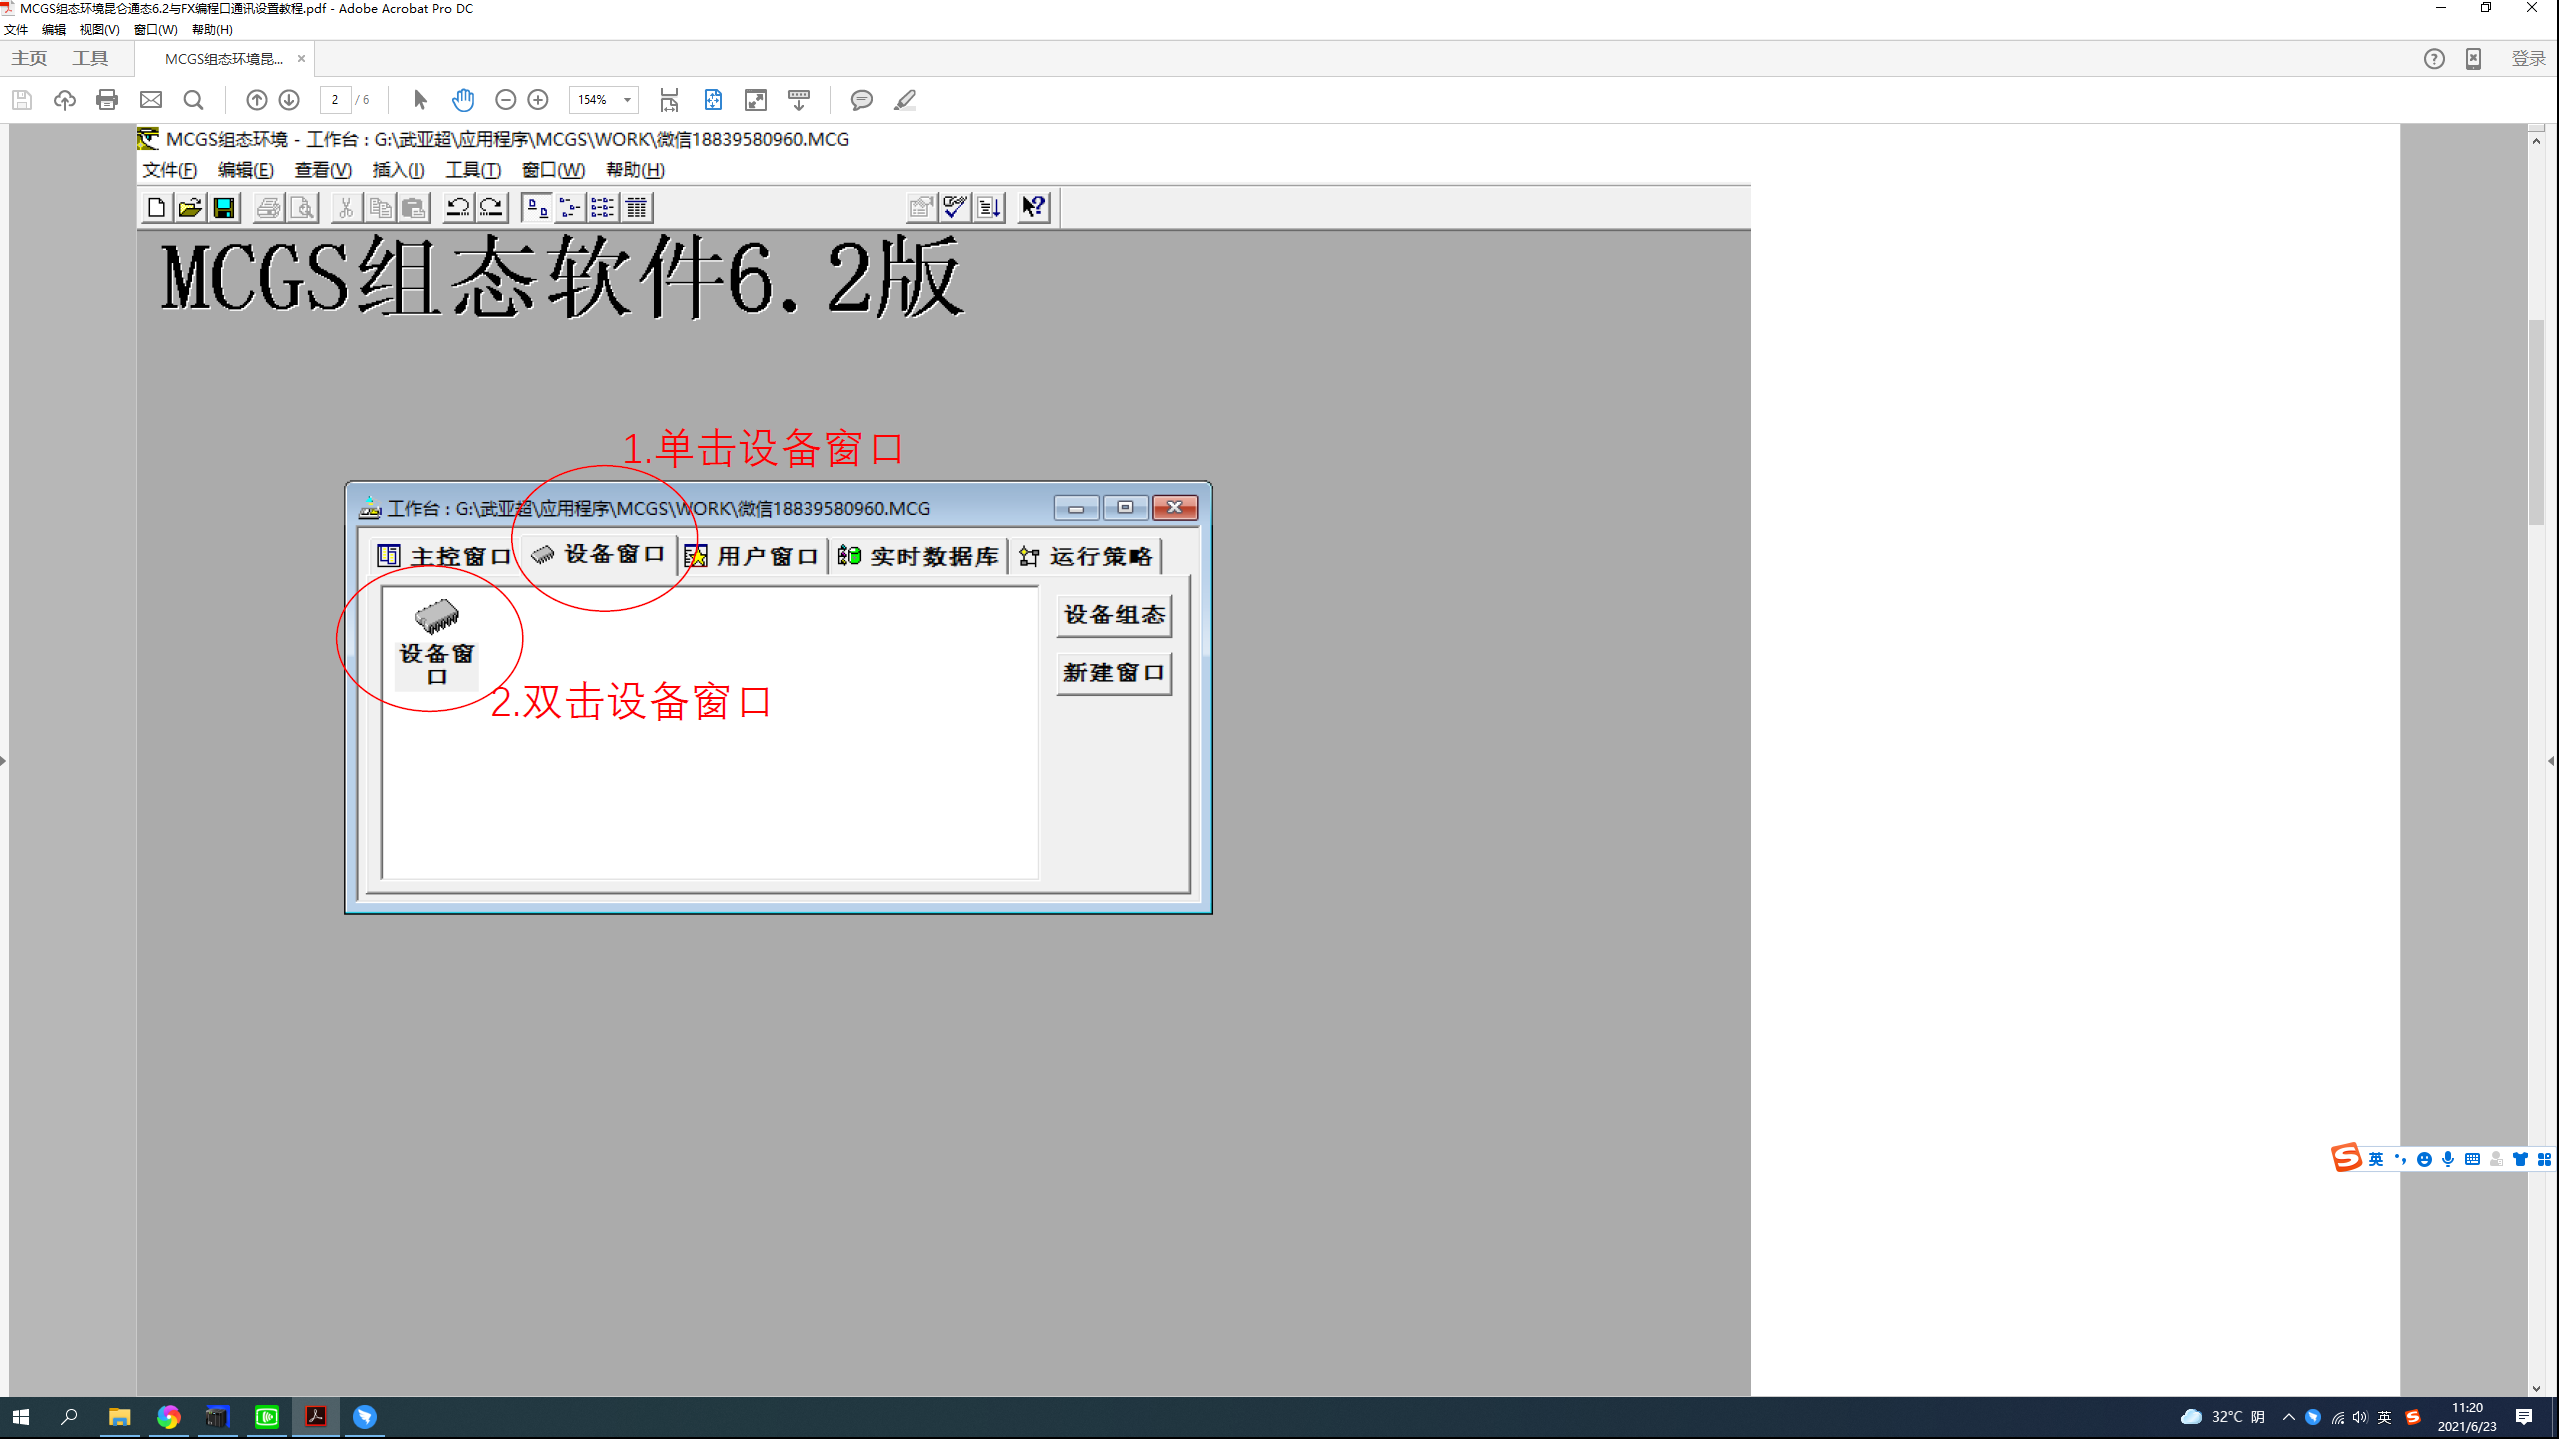Click the vertical document scrollbar thumb

[x=2536, y=420]
